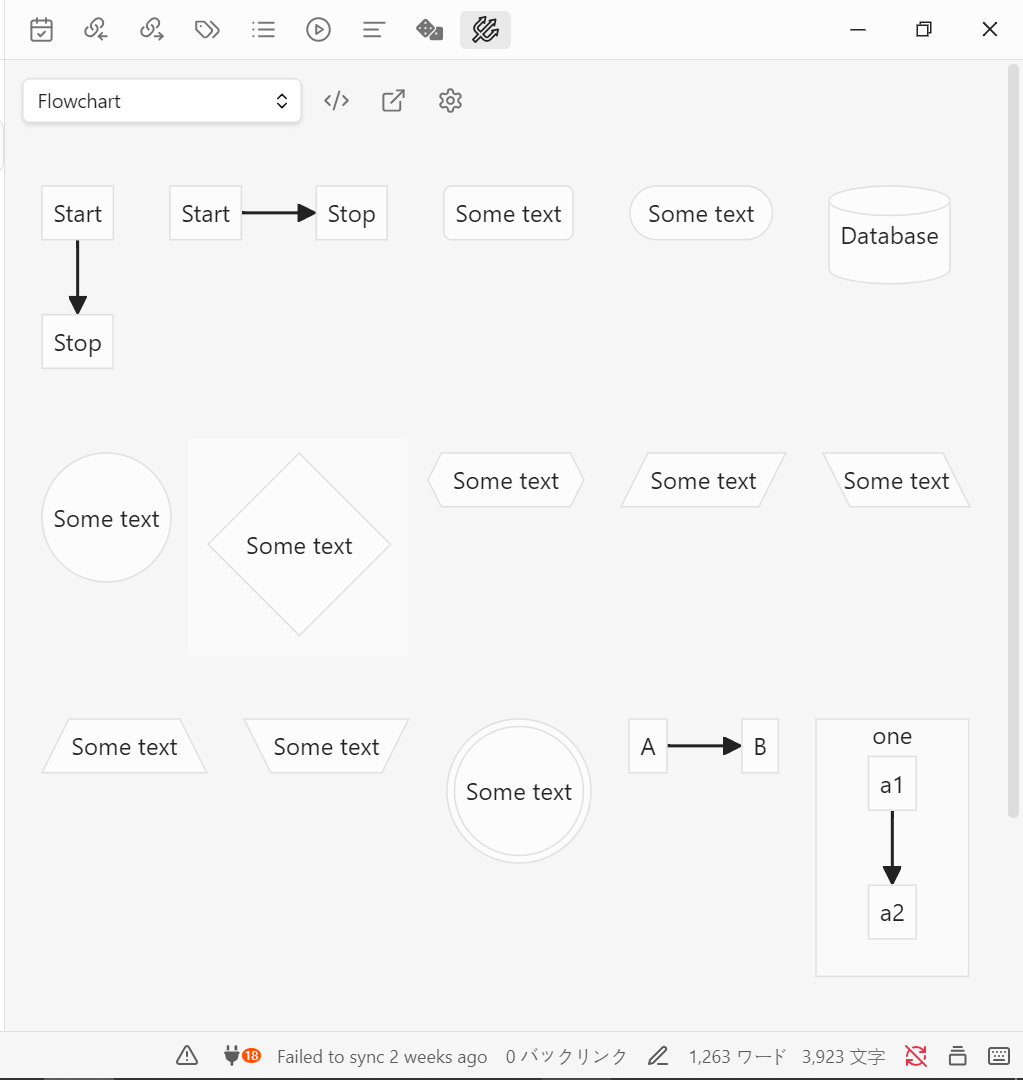The width and height of the screenshot is (1023, 1080).
Task: Click the 0 バックリンク status item
Action: (x=566, y=1057)
